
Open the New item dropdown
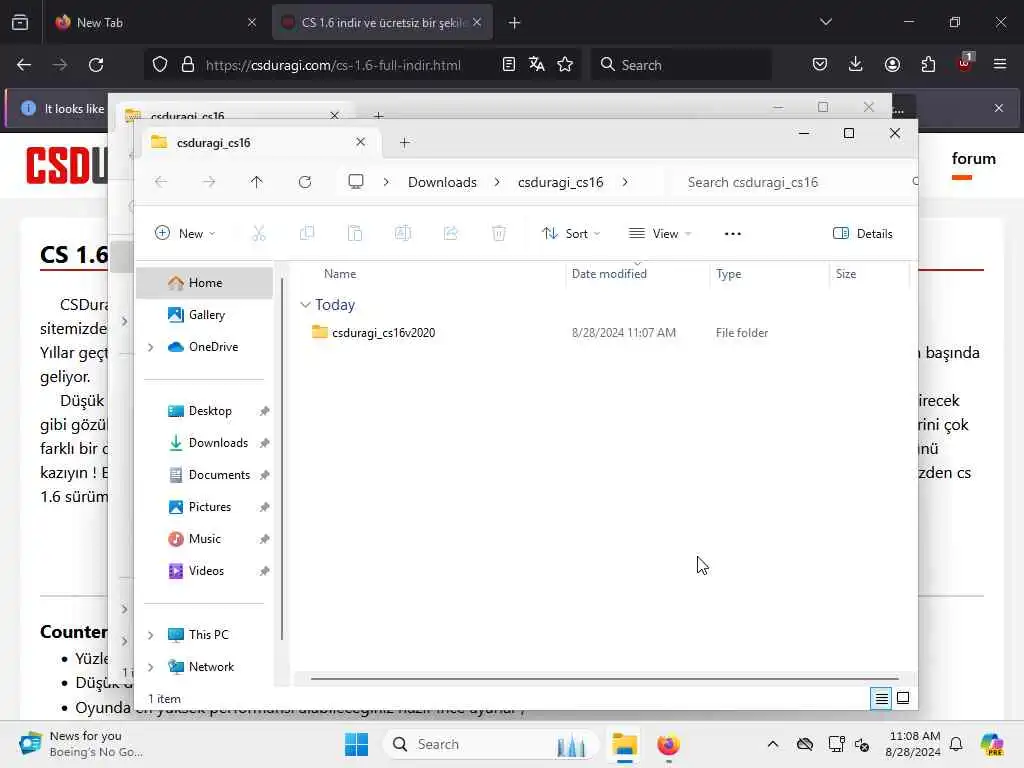185,233
